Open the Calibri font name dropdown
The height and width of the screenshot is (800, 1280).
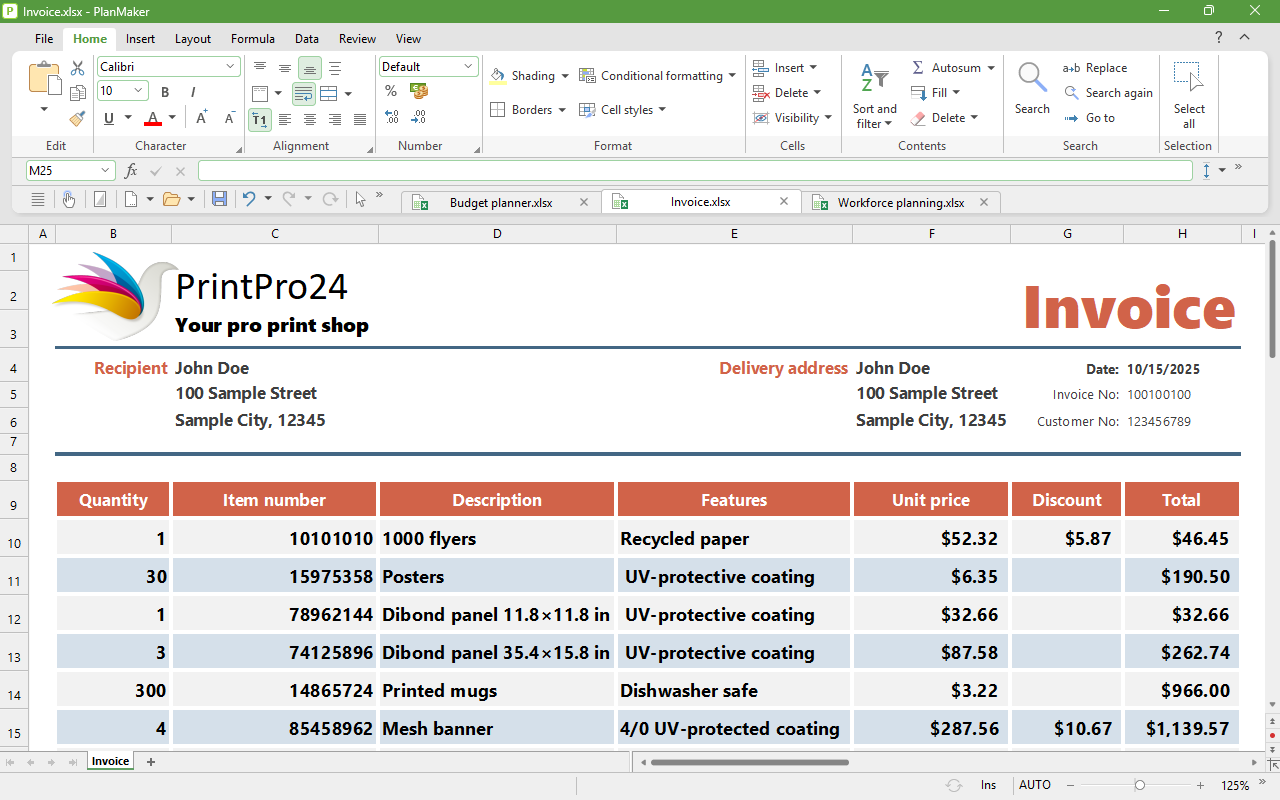[x=169, y=67]
